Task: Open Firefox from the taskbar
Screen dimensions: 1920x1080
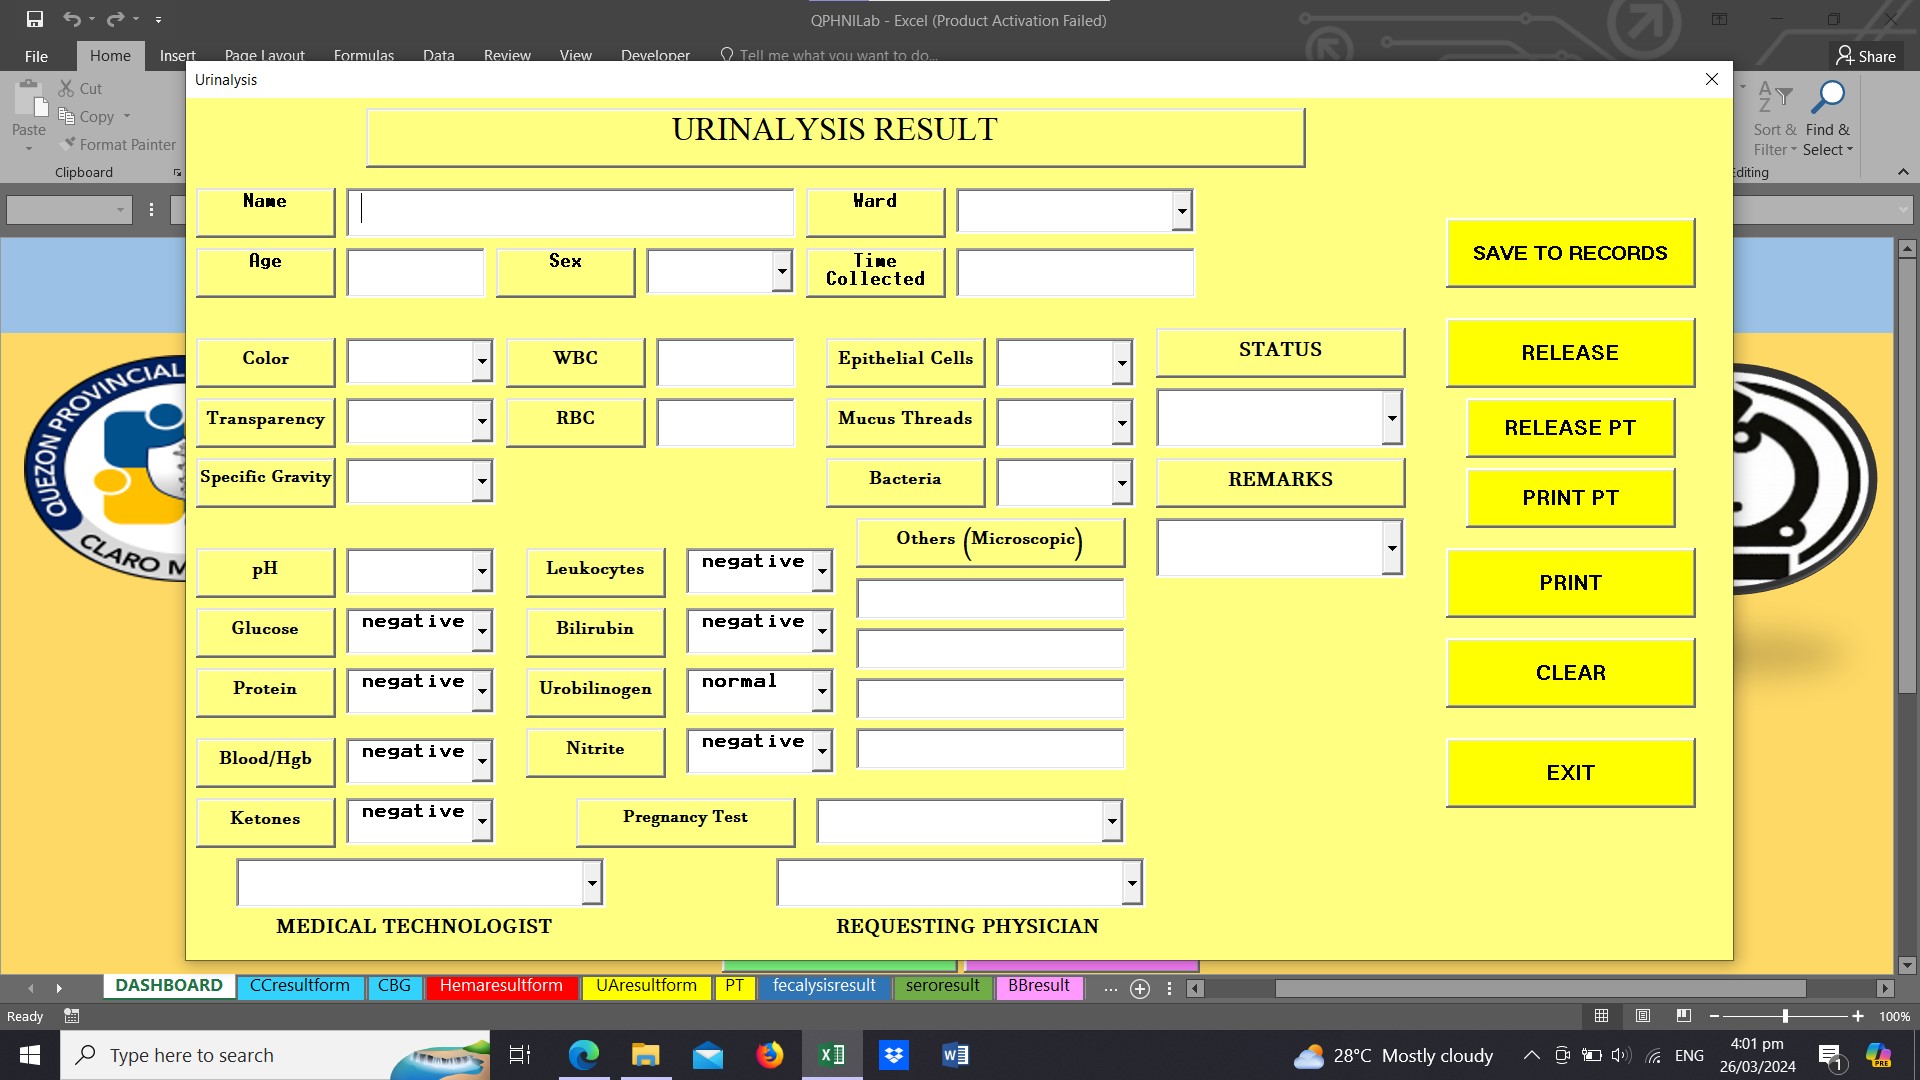Action: click(770, 1055)
